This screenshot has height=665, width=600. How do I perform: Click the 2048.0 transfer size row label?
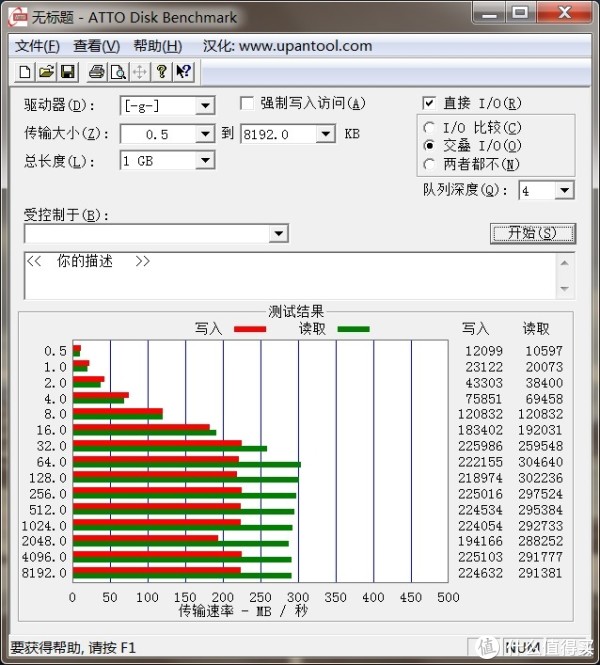[45, 541]
